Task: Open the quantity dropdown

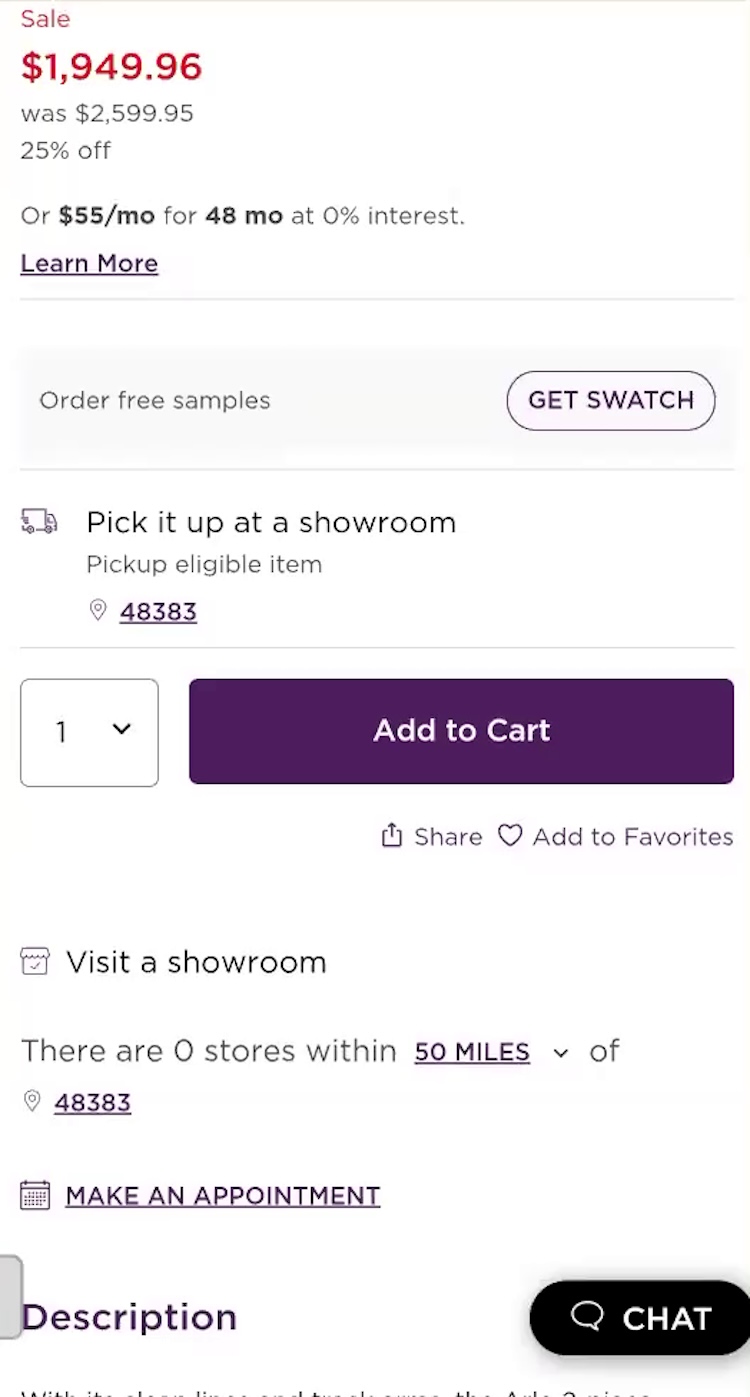Action: pyautogui.click(x=89, y=732)
